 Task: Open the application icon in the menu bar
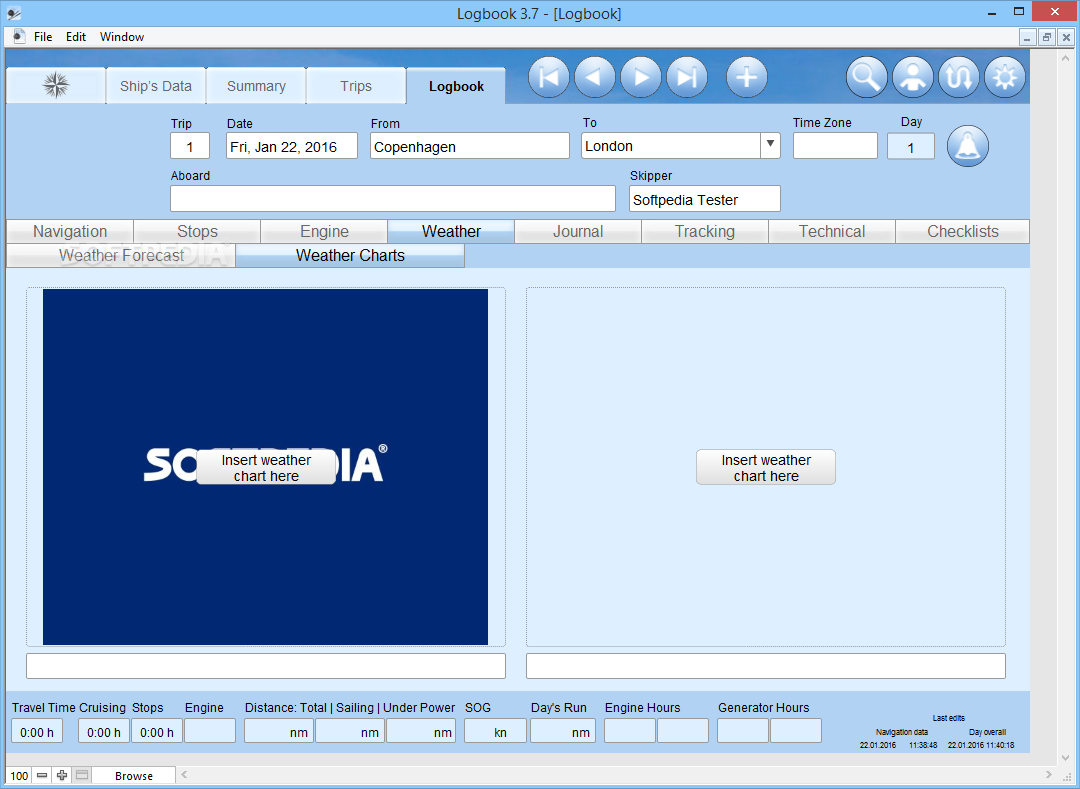click(x=19, y=36)
